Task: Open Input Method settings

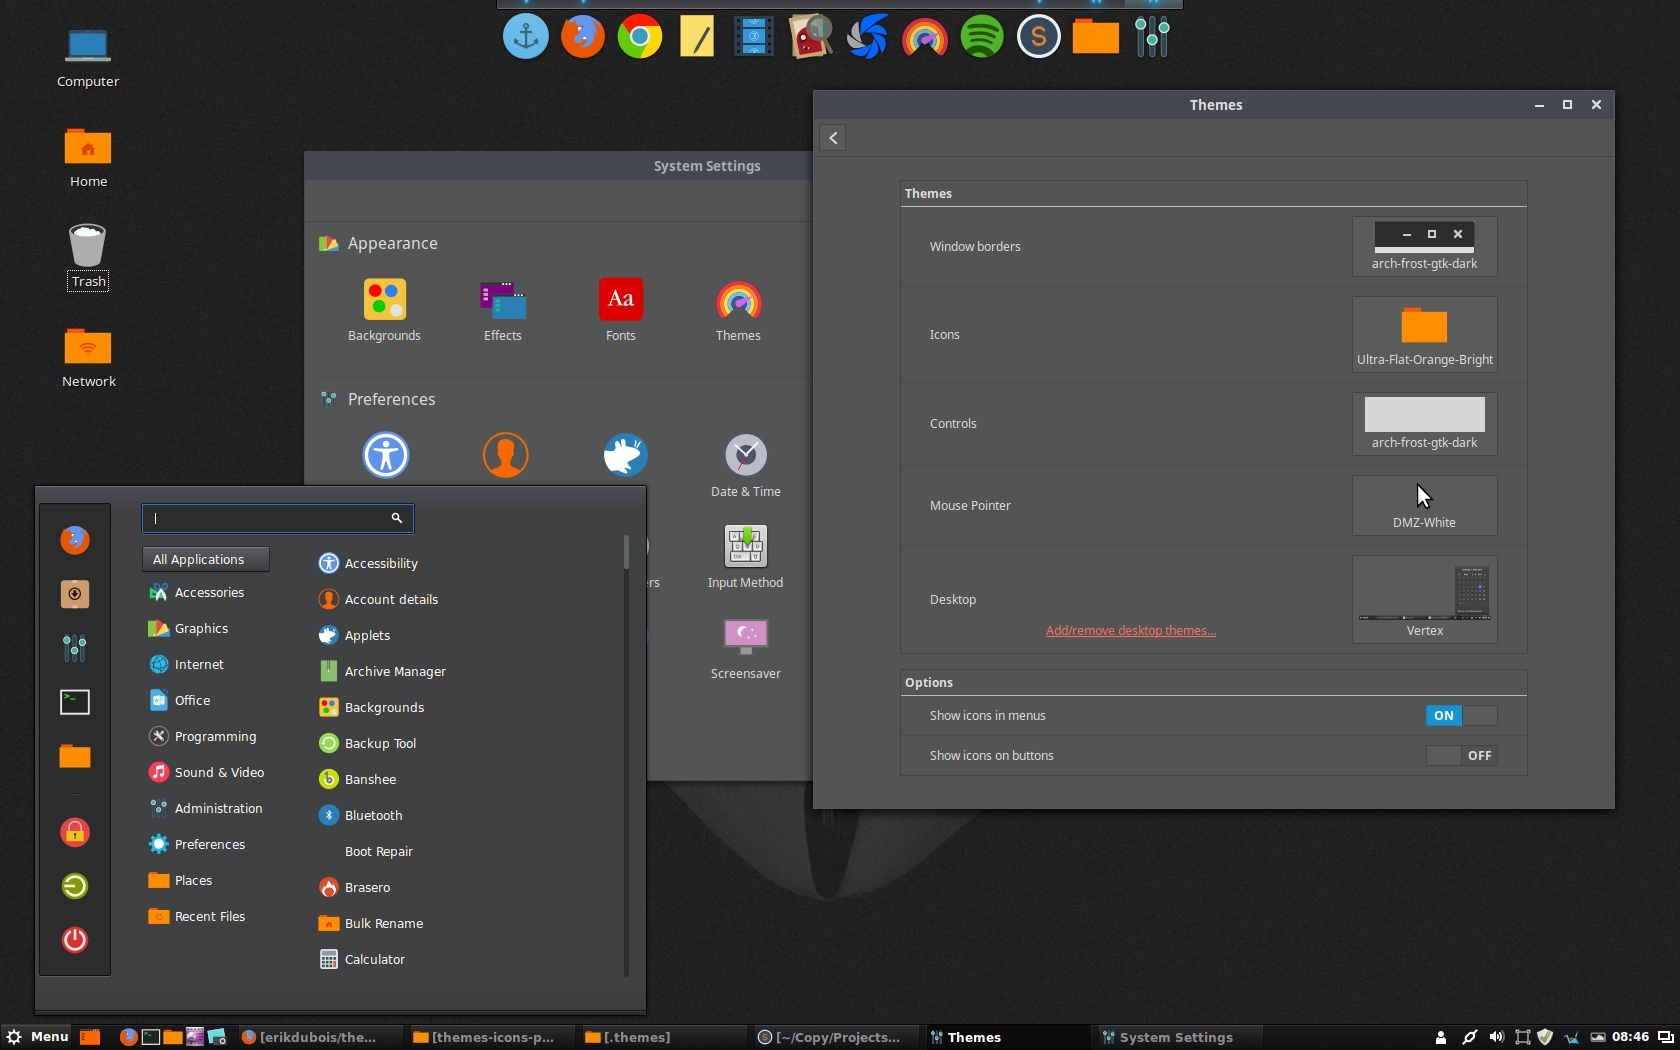Action: coord(746,557)
